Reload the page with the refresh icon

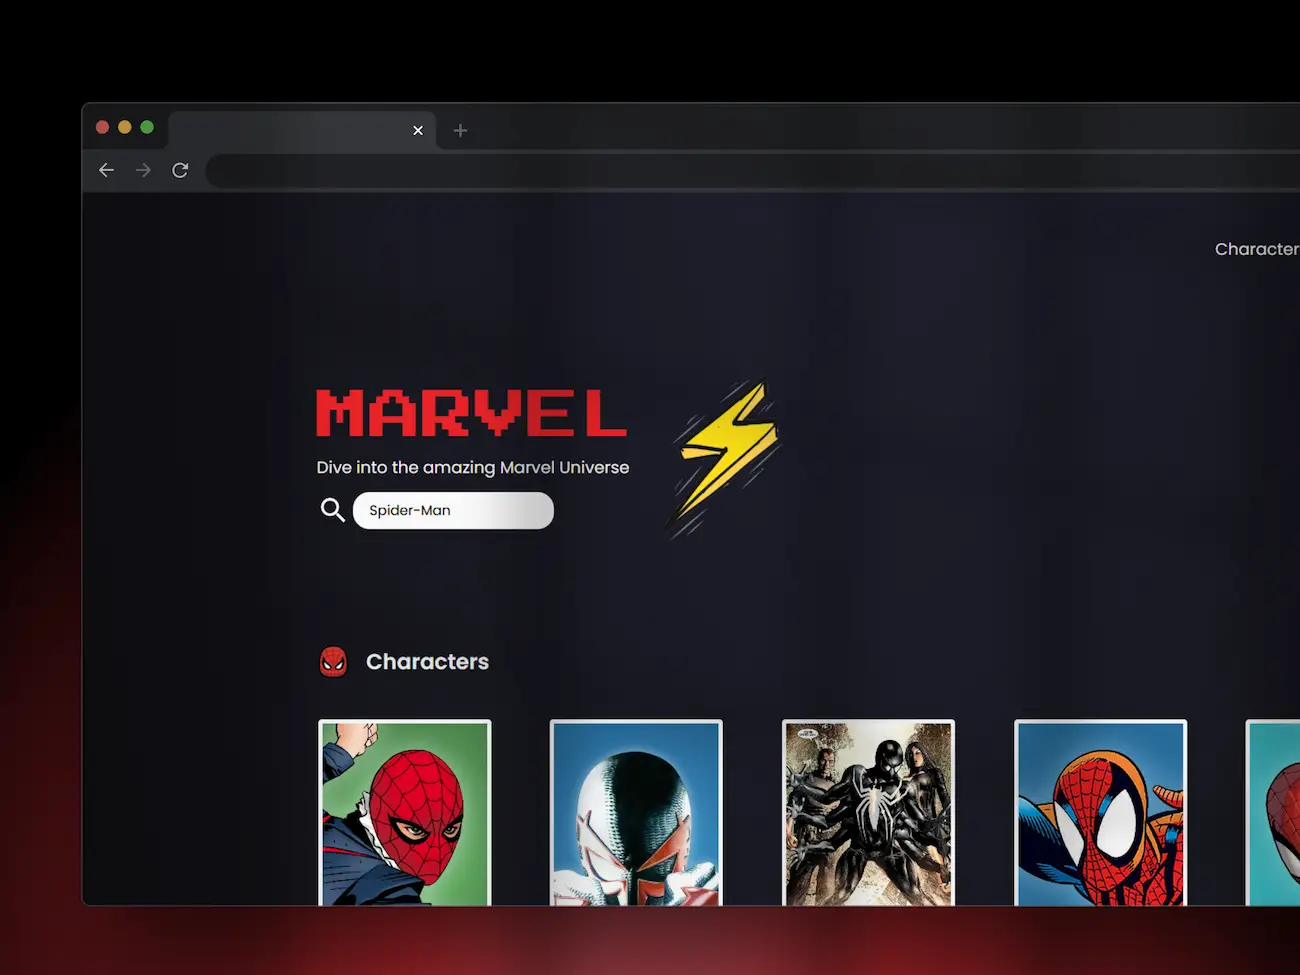(180, 170)
